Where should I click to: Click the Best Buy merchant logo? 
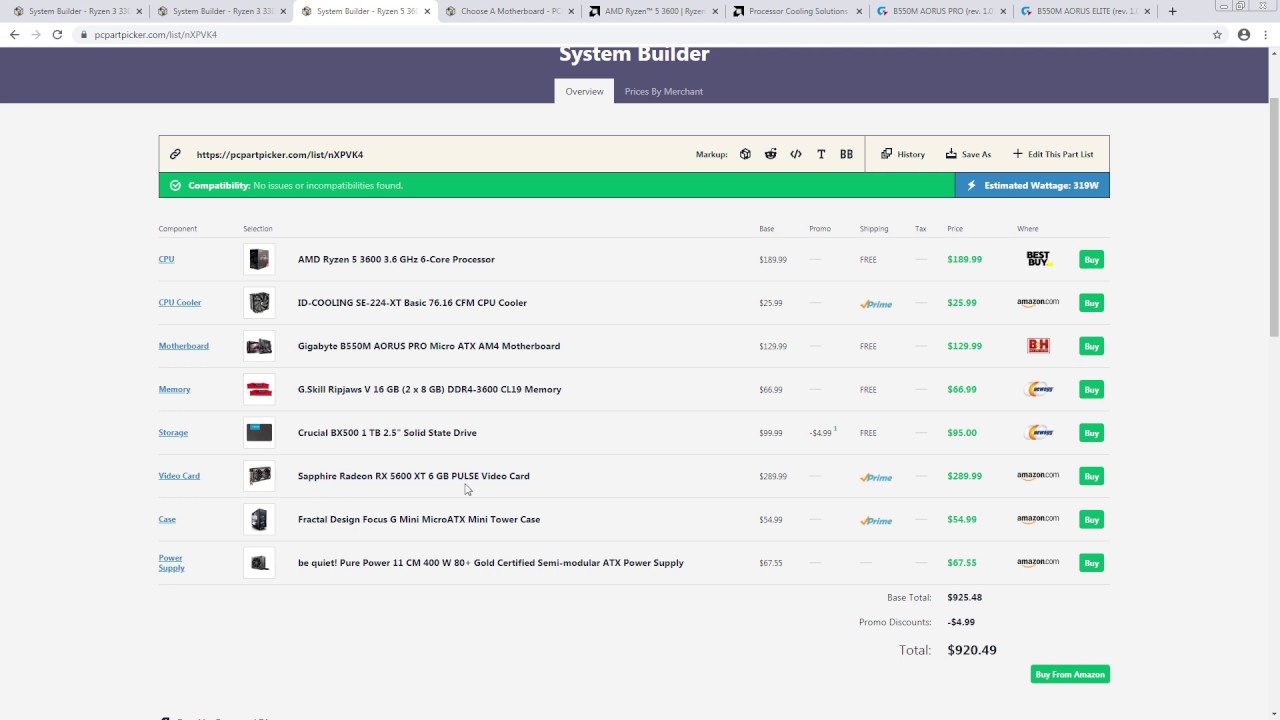pos(1038,259)
